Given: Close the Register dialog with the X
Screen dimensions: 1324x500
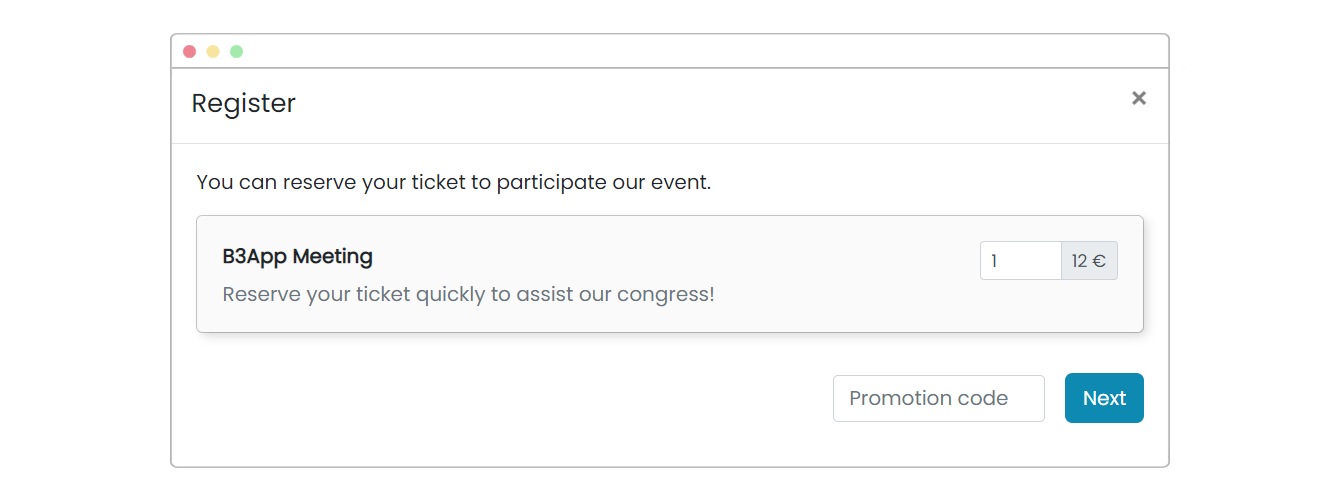Looking at the screenshot, I should coord(1138,98).
